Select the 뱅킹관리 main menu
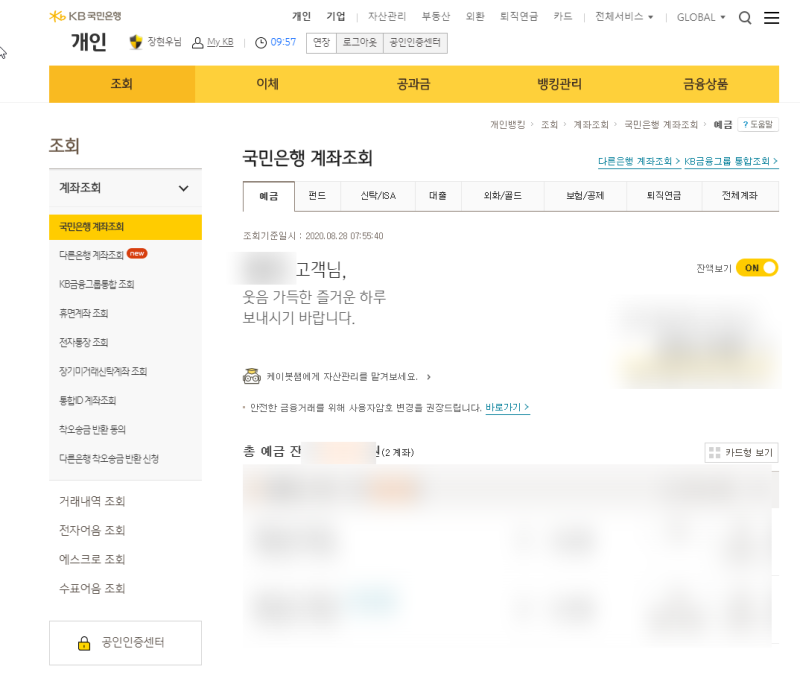800x687 pixels. (x=560, y=84)
